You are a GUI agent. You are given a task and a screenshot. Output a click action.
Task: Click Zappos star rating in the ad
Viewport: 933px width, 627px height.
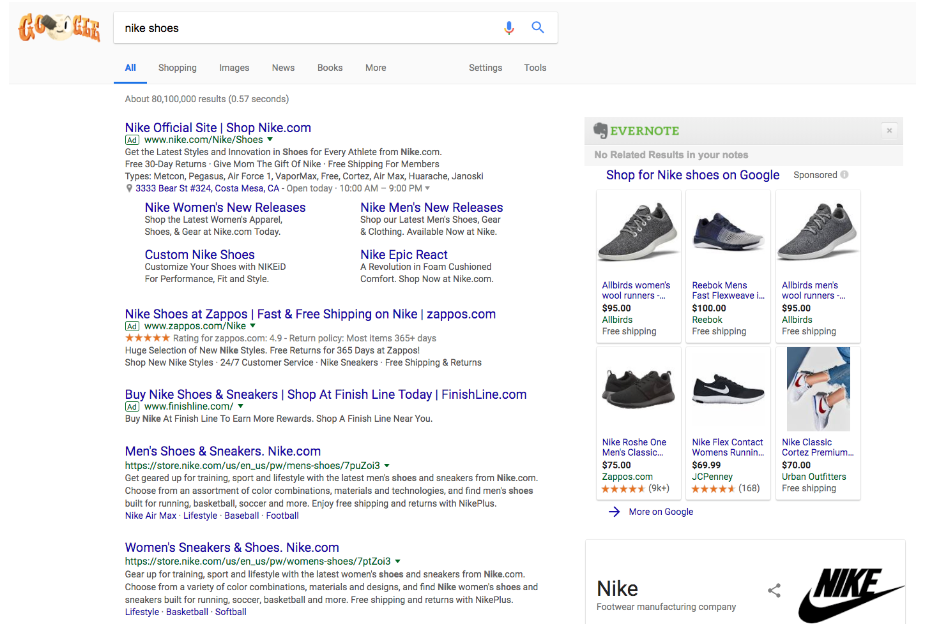coord(148,338)
